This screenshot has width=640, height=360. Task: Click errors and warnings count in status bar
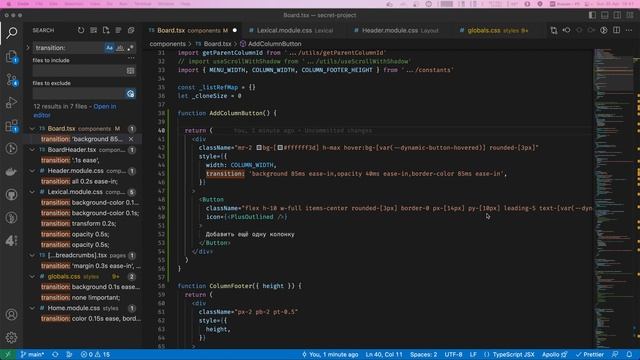coord(95,354)
